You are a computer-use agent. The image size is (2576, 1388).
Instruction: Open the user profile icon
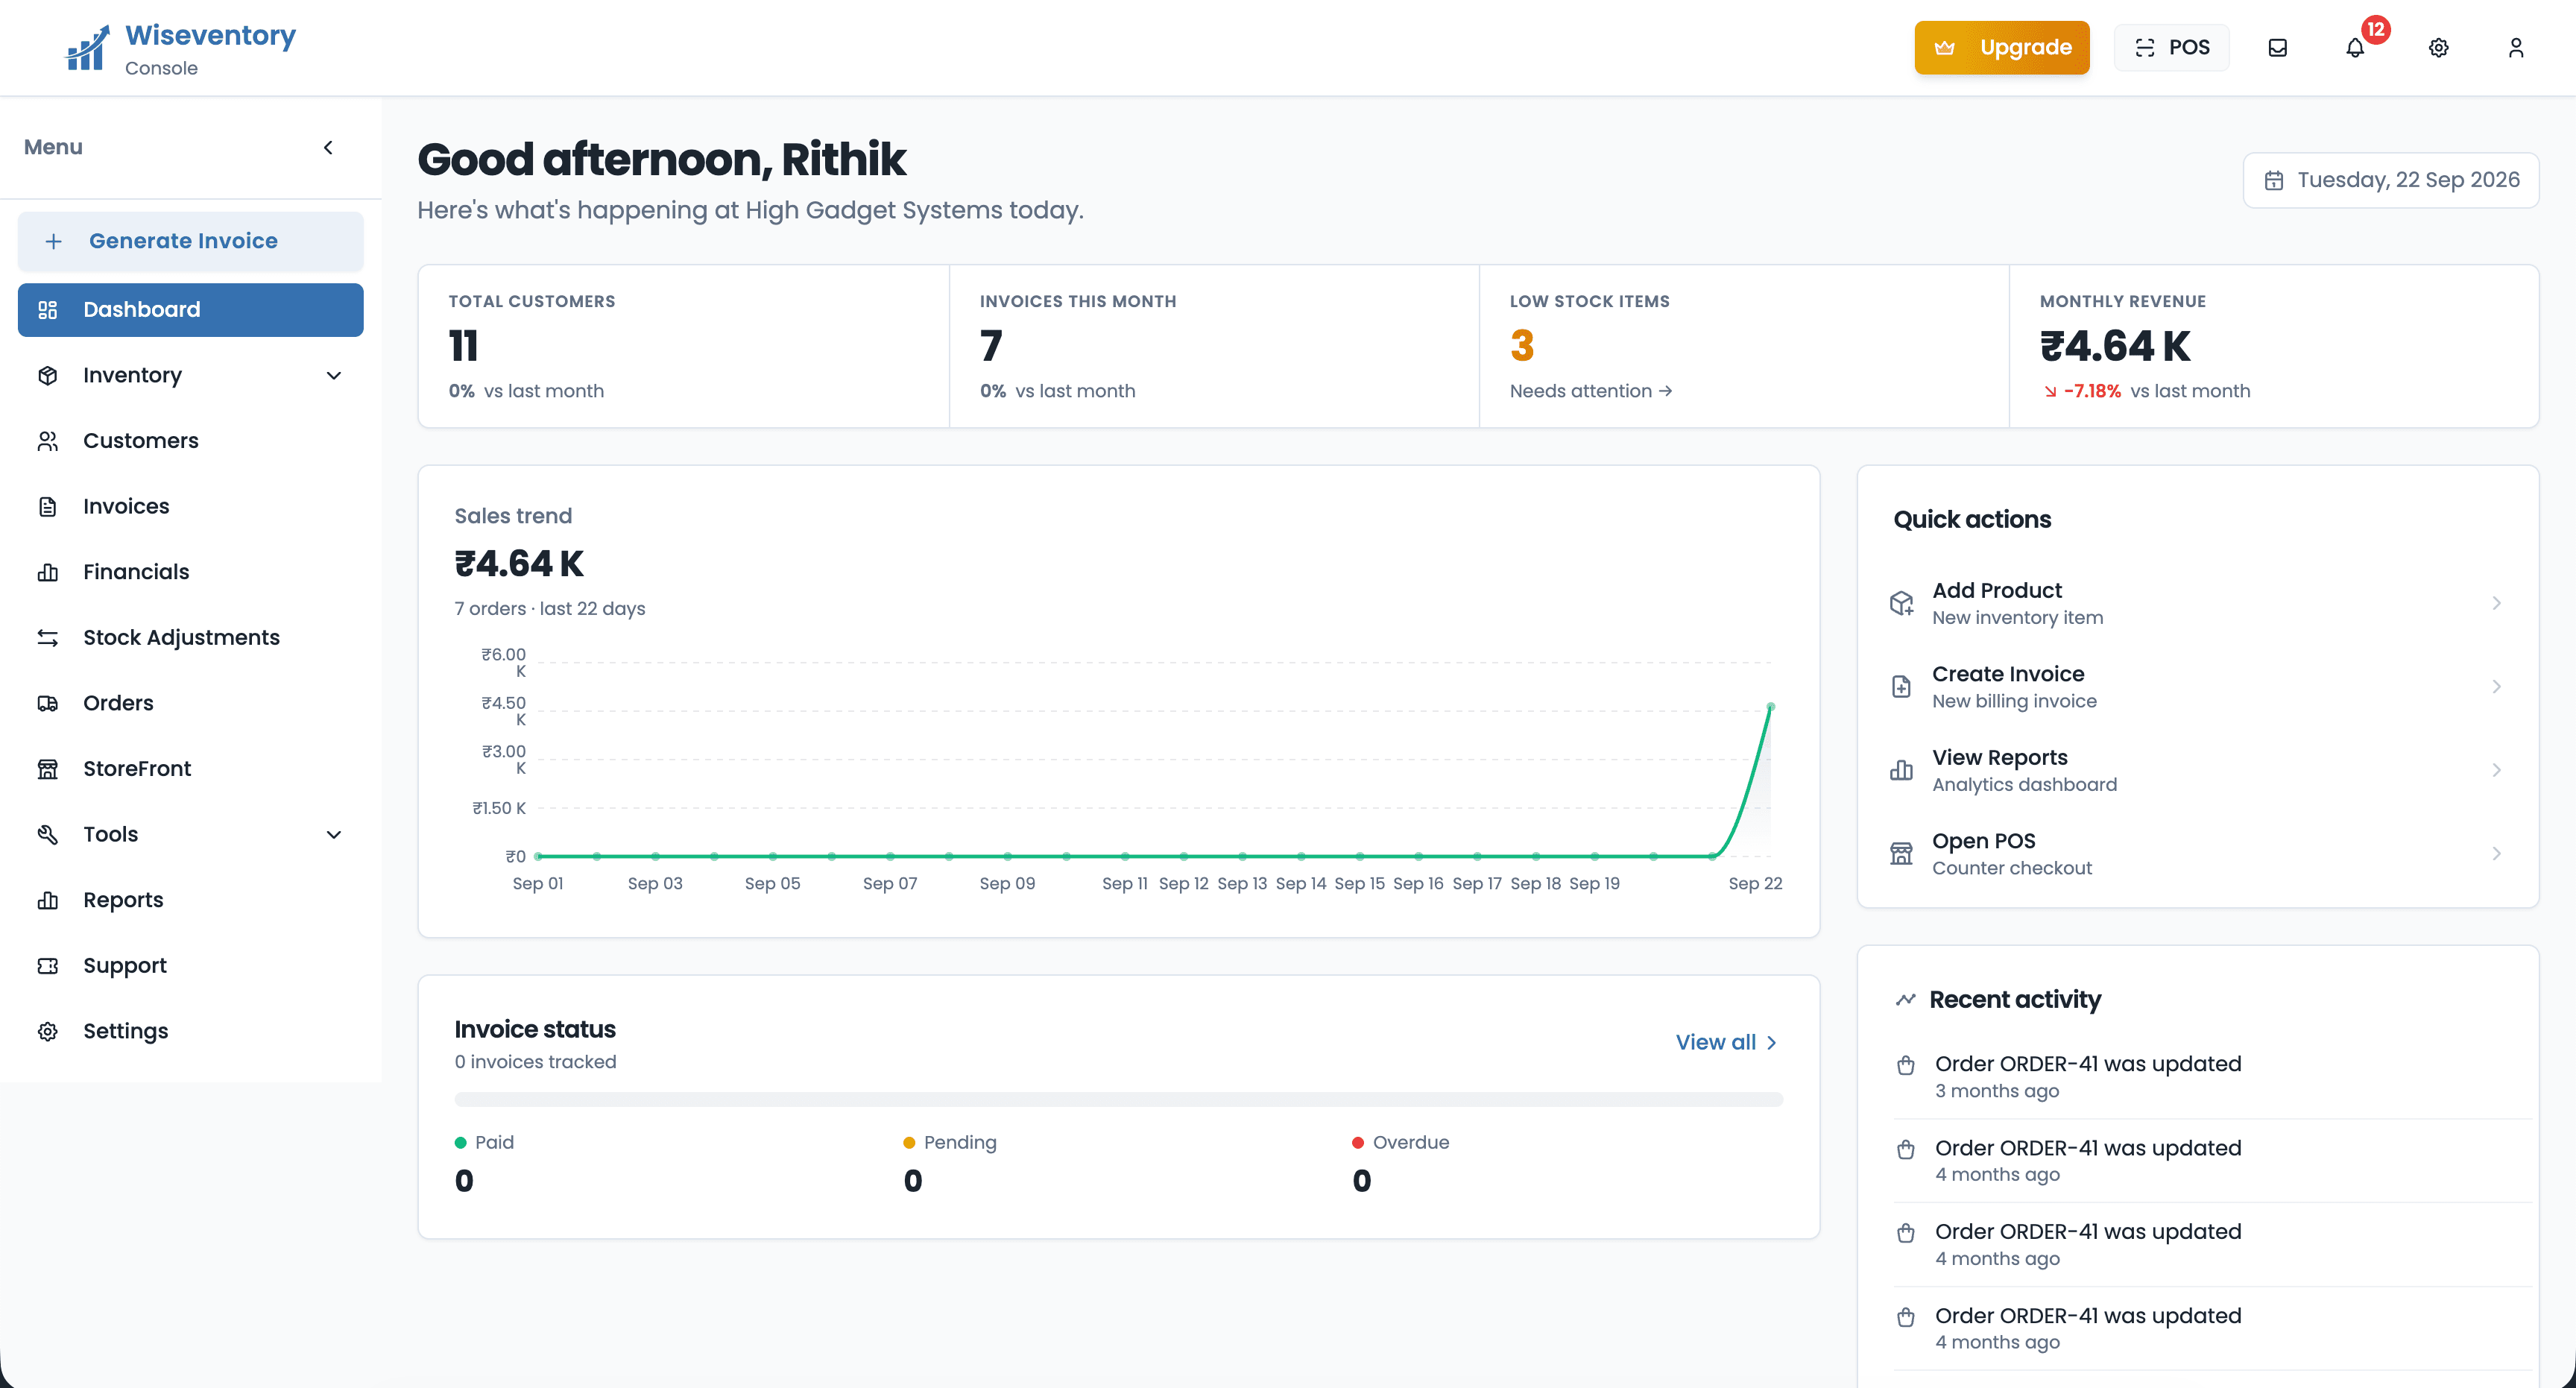[x=2516, y=48]
